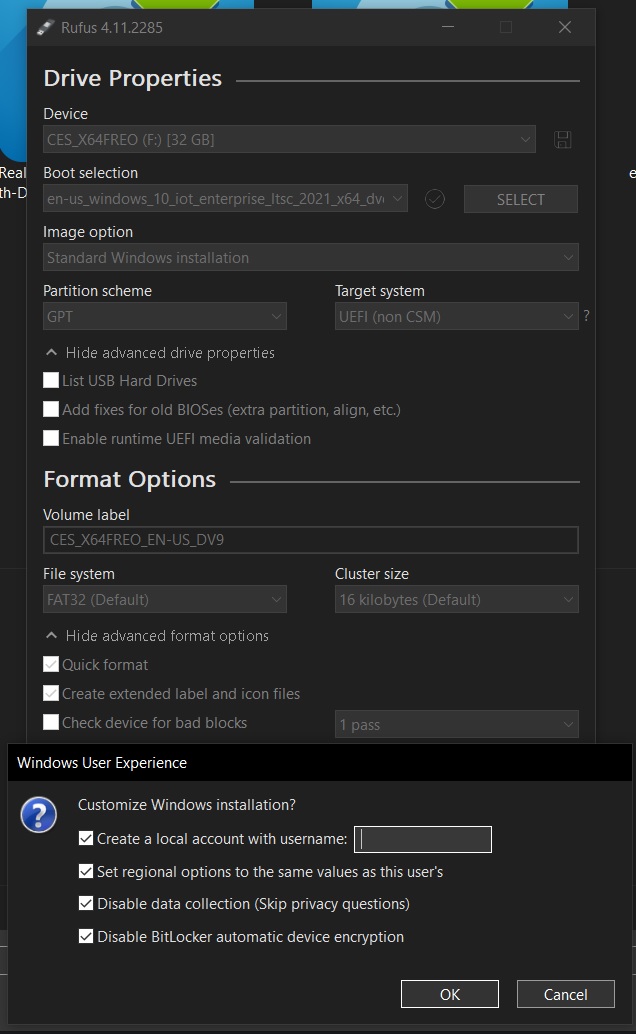The width and height of the screenshot is (636, 1034).
Task: Click the target system help question mark
Action: [586, 316]
